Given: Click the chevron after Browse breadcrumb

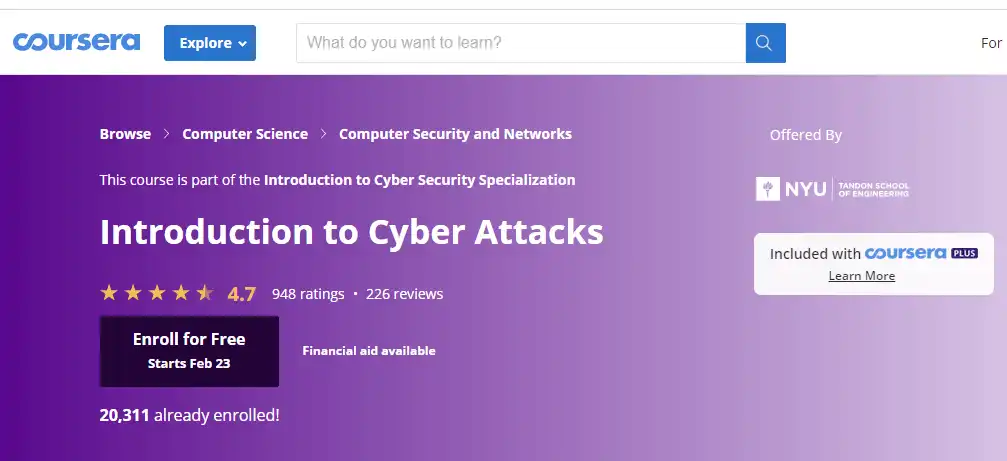Looking at the screenshot, I should 166,134.
